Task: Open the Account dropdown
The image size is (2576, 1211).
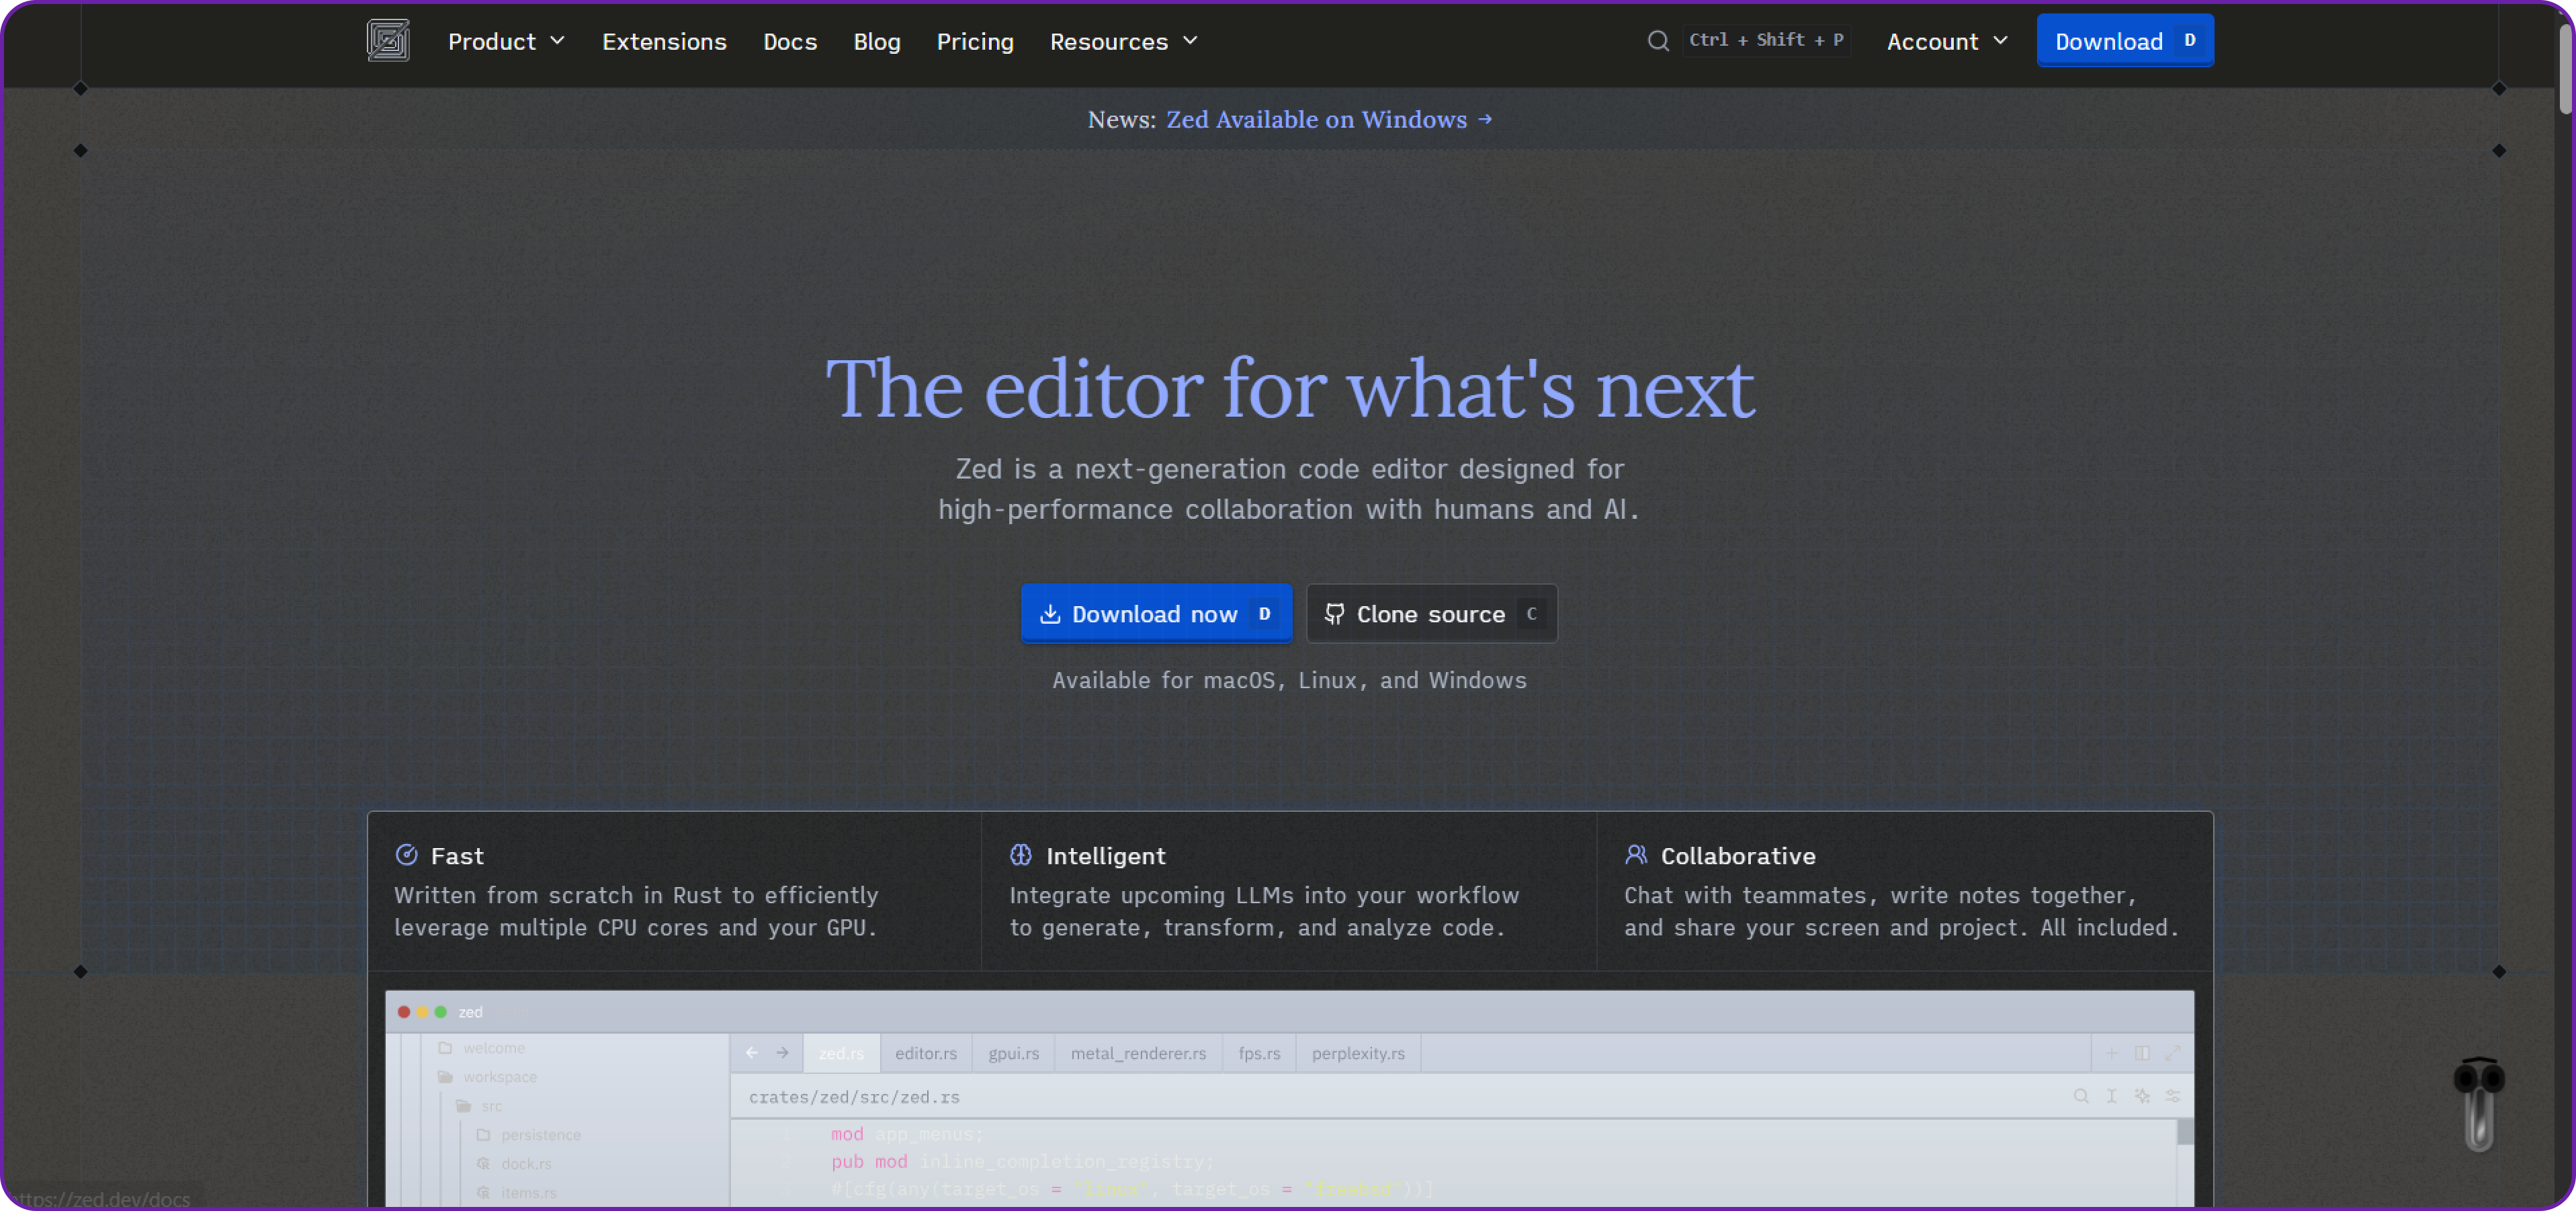Action: tap(1946, 41)
